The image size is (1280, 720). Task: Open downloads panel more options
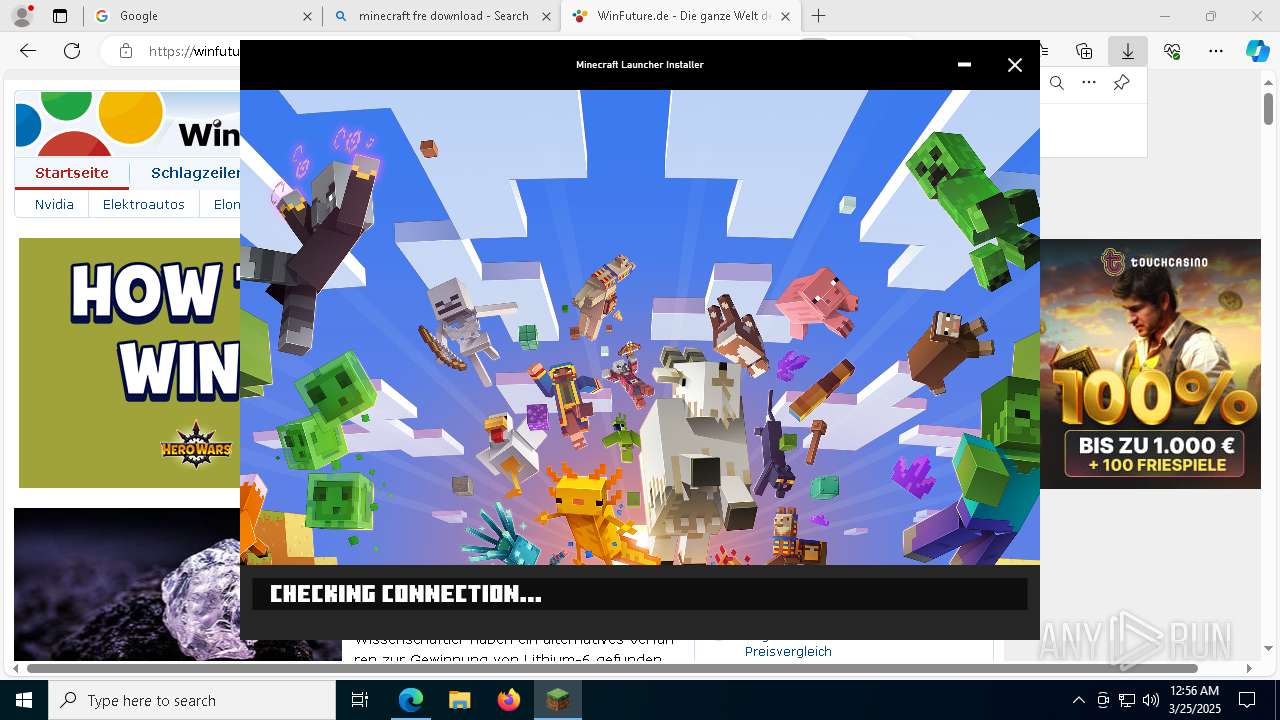(1089, 83)
